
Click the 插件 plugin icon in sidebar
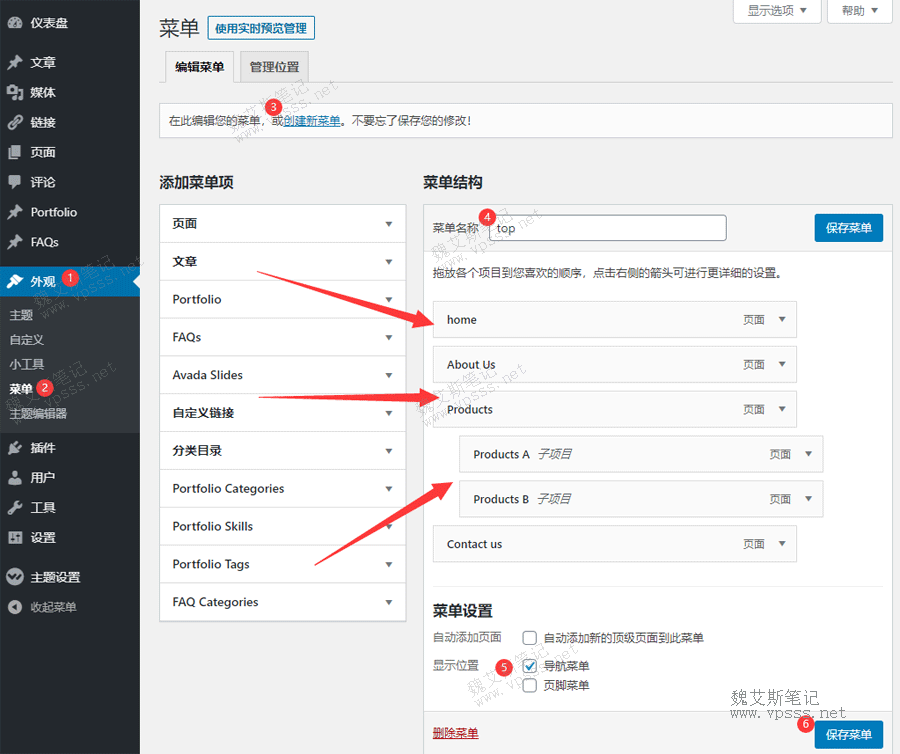coord(15,448)
